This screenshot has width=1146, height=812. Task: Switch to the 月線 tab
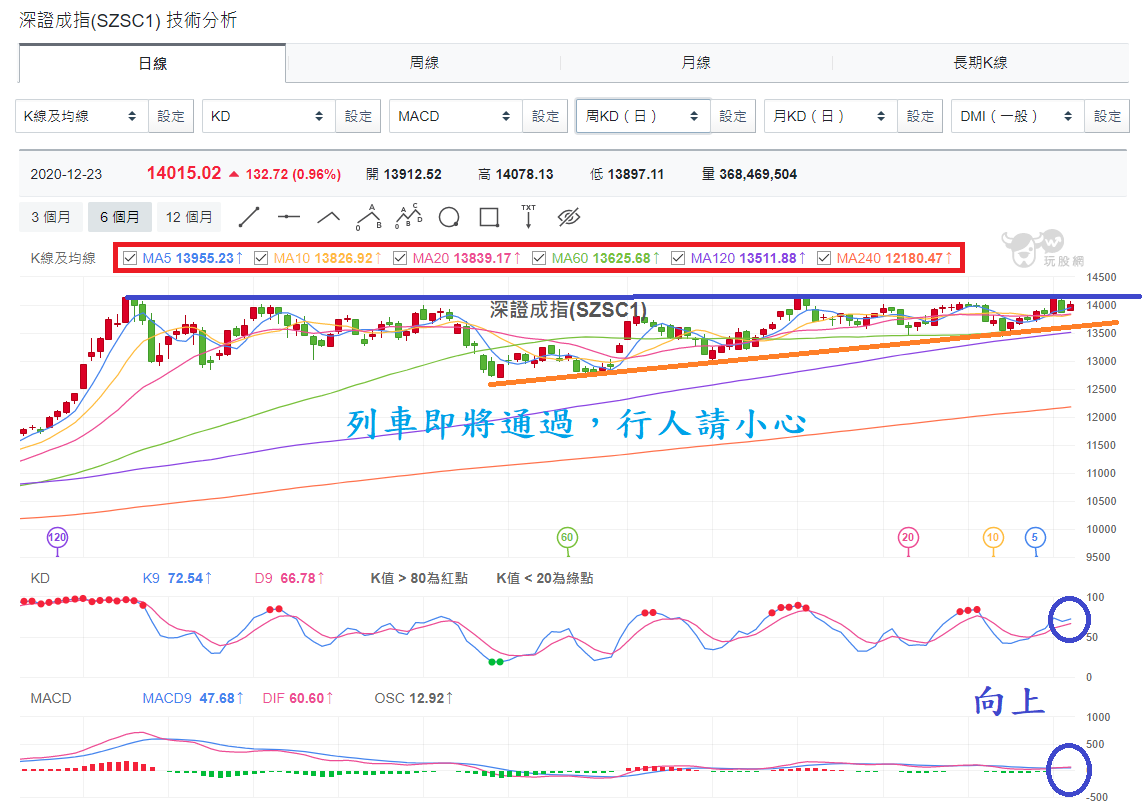tap(696, 63)
